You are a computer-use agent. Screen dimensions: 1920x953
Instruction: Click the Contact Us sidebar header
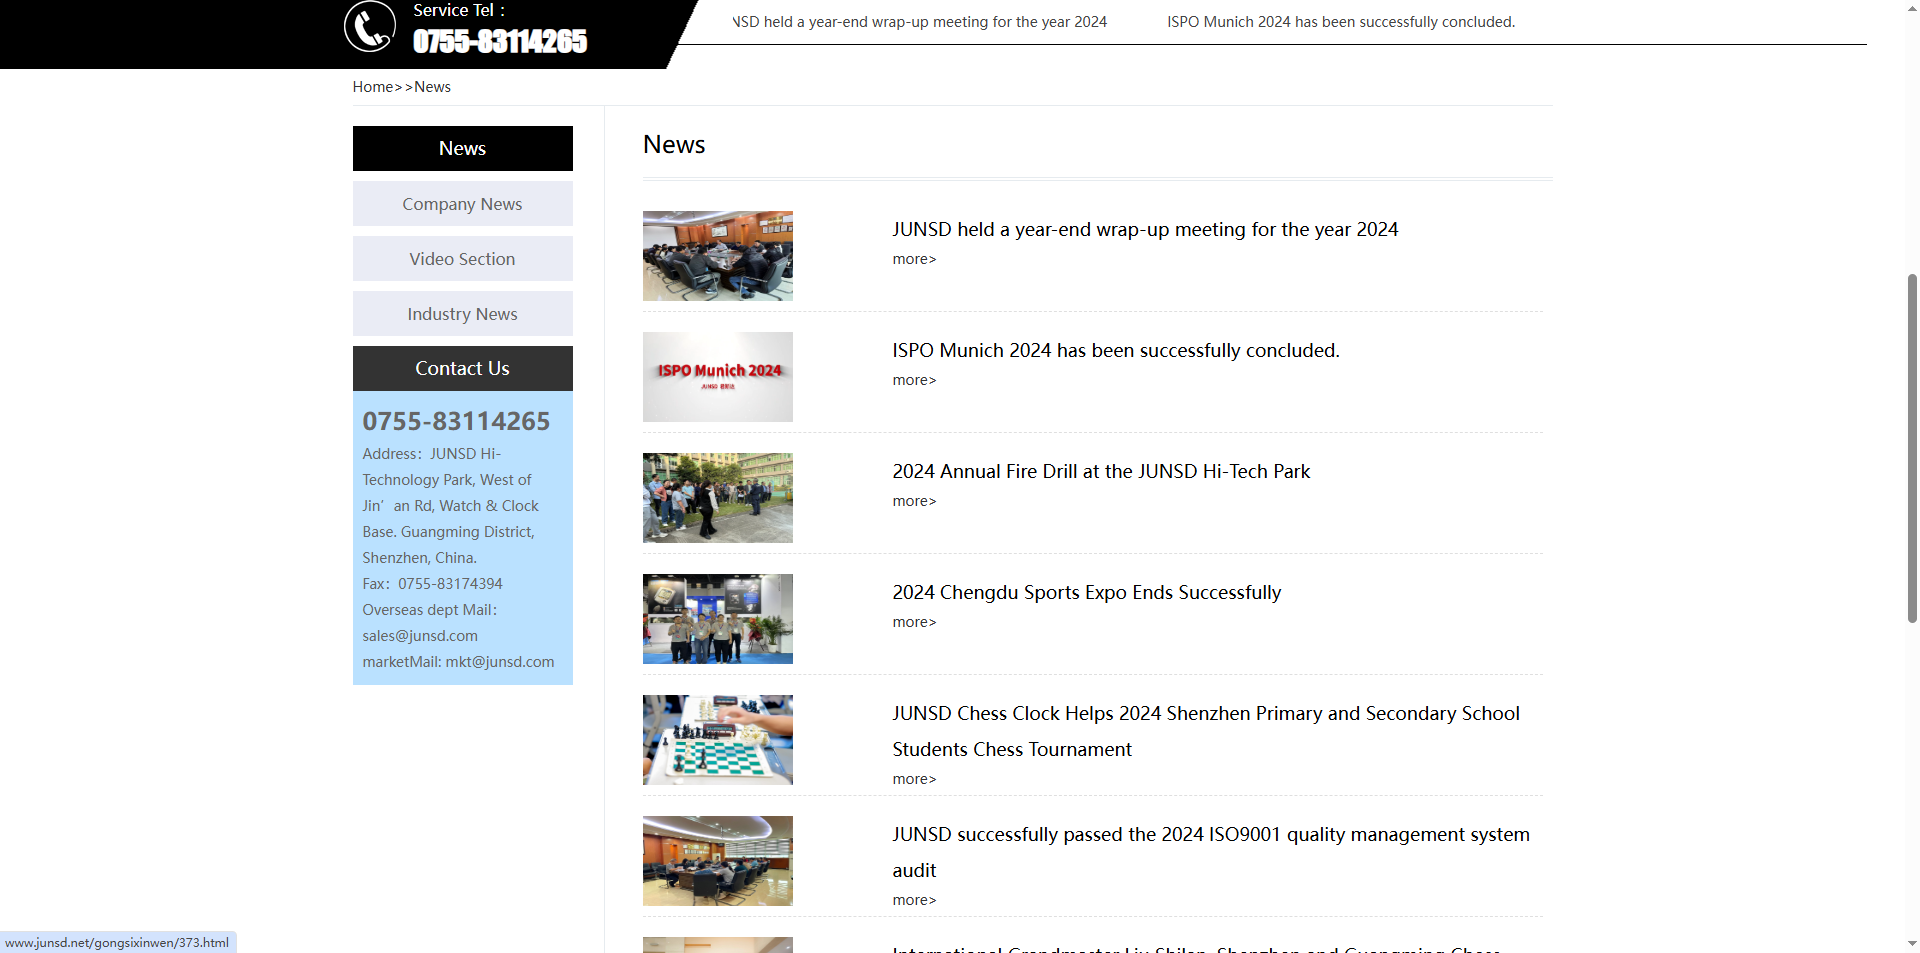pyautogui.click(x=462, y=368)
